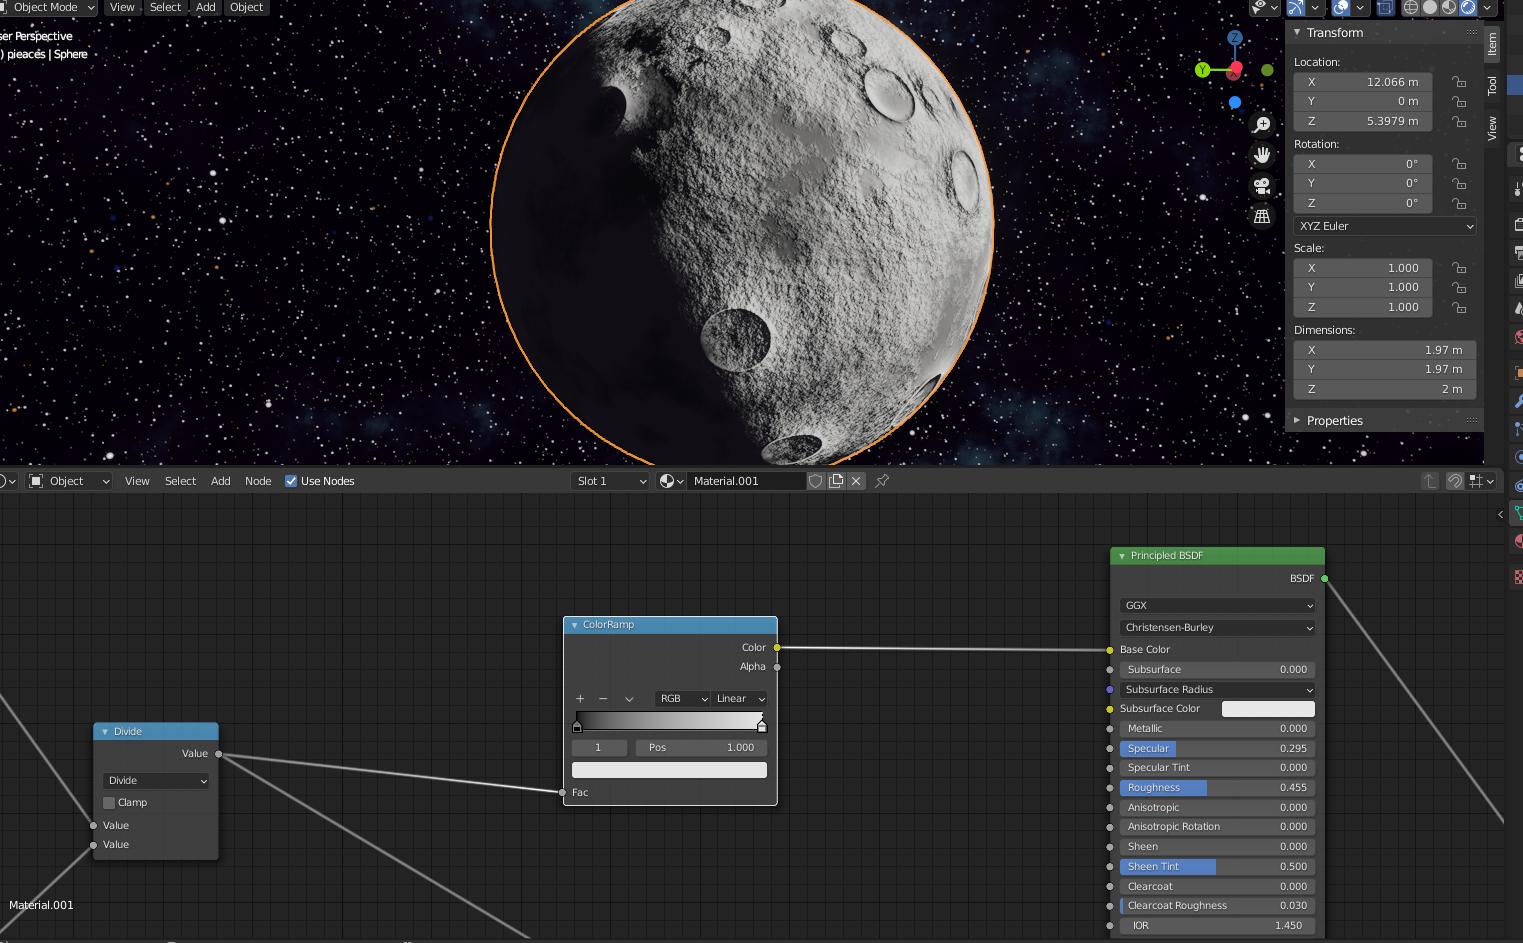The image size is (1523, 943).
Task: Open the node editor Add menu
Action: tap(221, 481)
